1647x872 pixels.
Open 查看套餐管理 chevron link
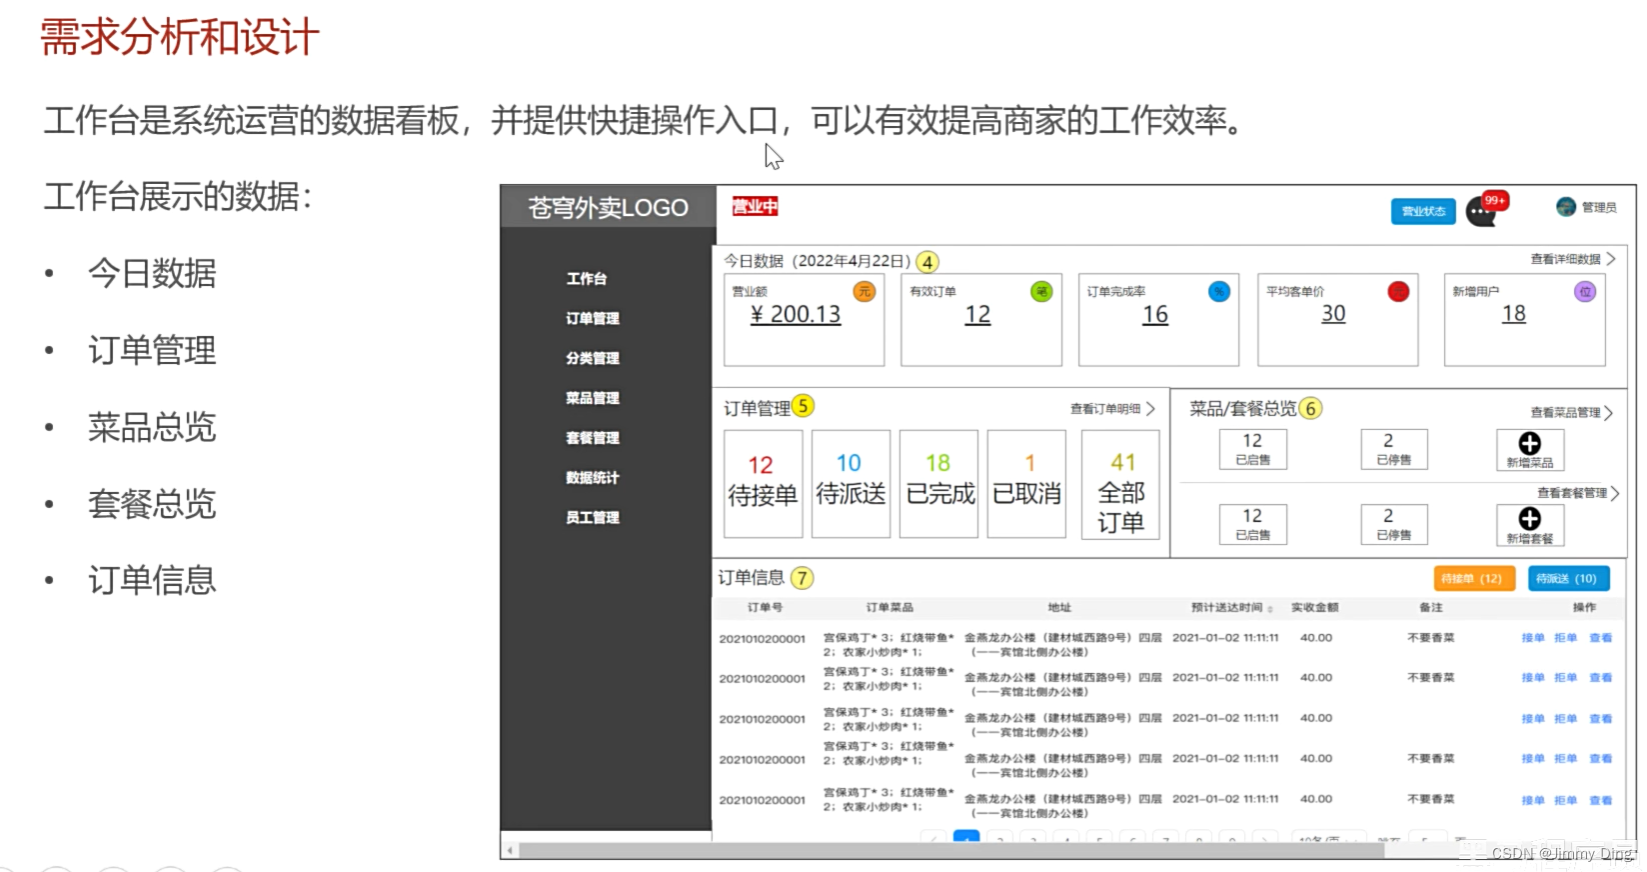pyautogui.click(x=1614, y=493)
